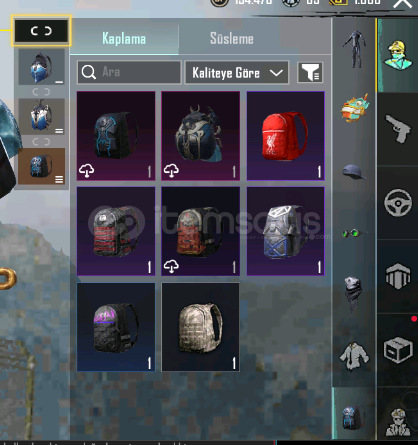418x445 pixels.
Task: Expand the Kaliteye Göre sort dropdown
Action: [x=237, y=72]
